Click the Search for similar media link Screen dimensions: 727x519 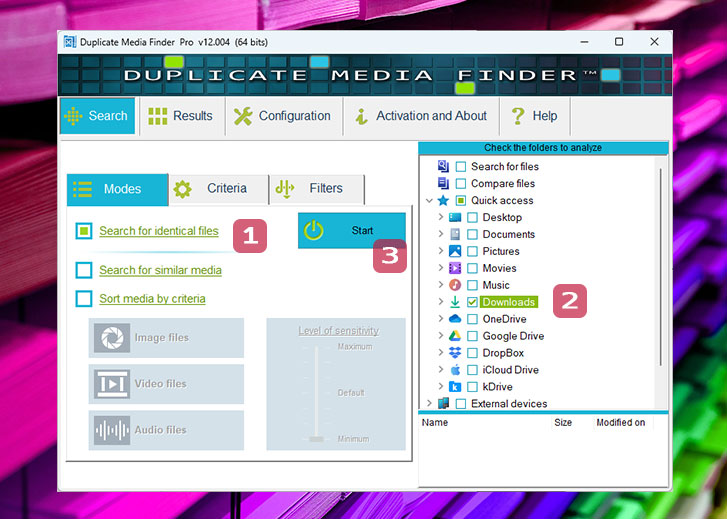coord(160,270)
